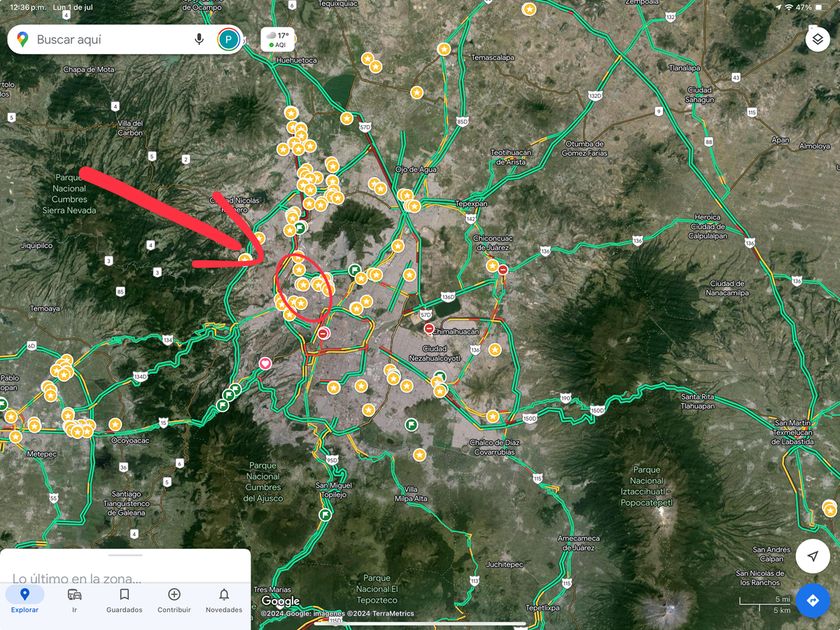Tap the Google Maps logo in search bar
This screenshot has width=840, height=630.
coord(22,39)
